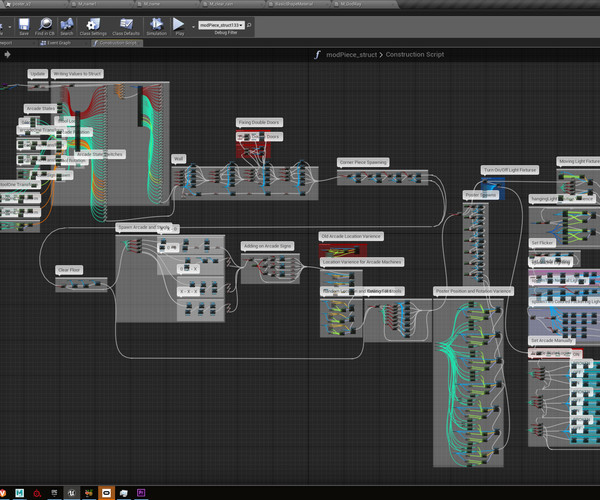Screen dimensions: 600x500
Task: Open Find in CB tool
Action: [x=45, y=24]
